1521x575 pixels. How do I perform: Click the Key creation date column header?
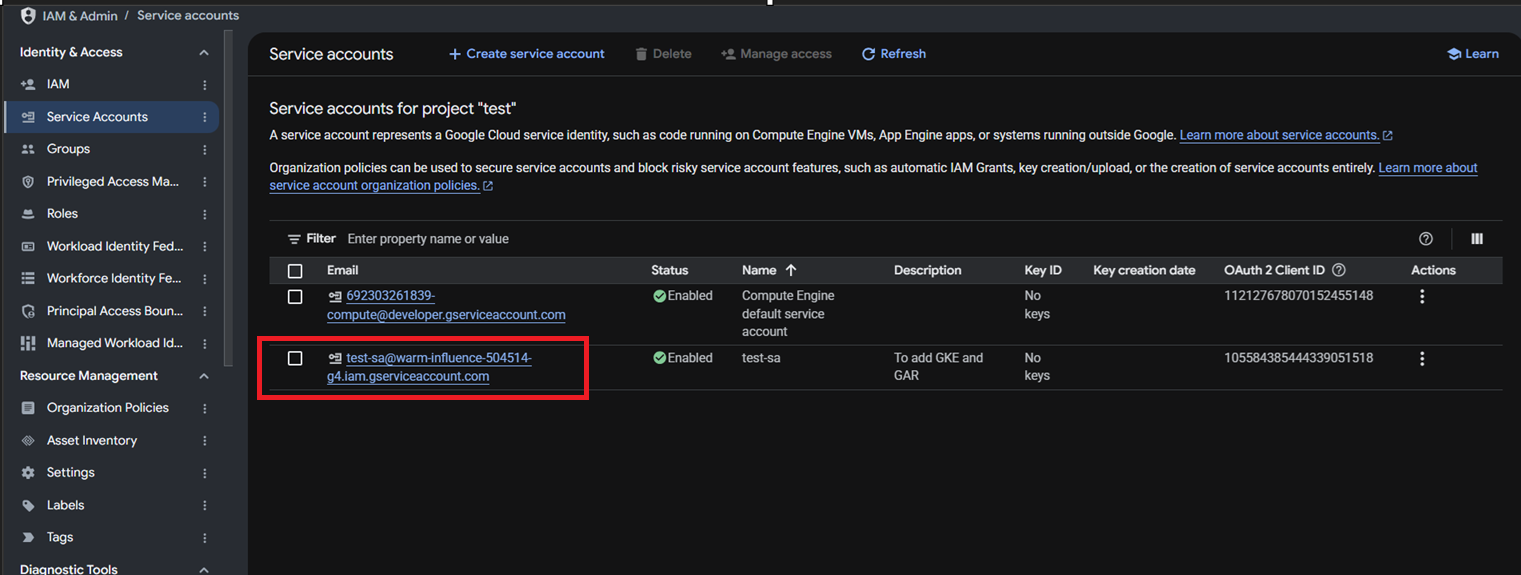click(1144, 270)
